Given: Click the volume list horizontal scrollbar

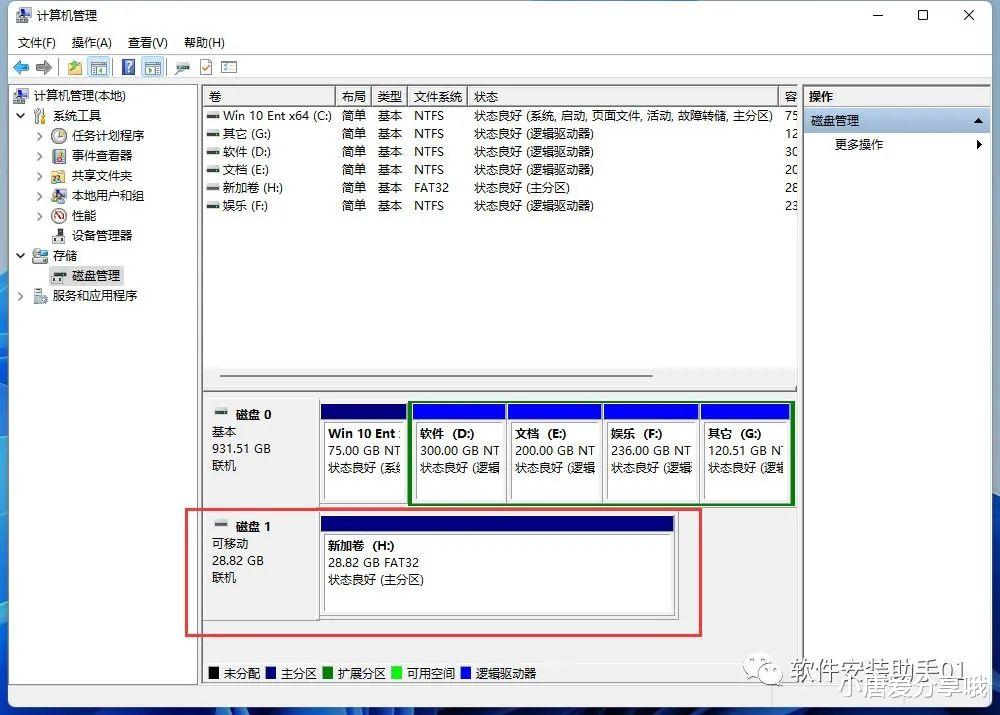Looking at the screenshot, I should click(436, 376).
